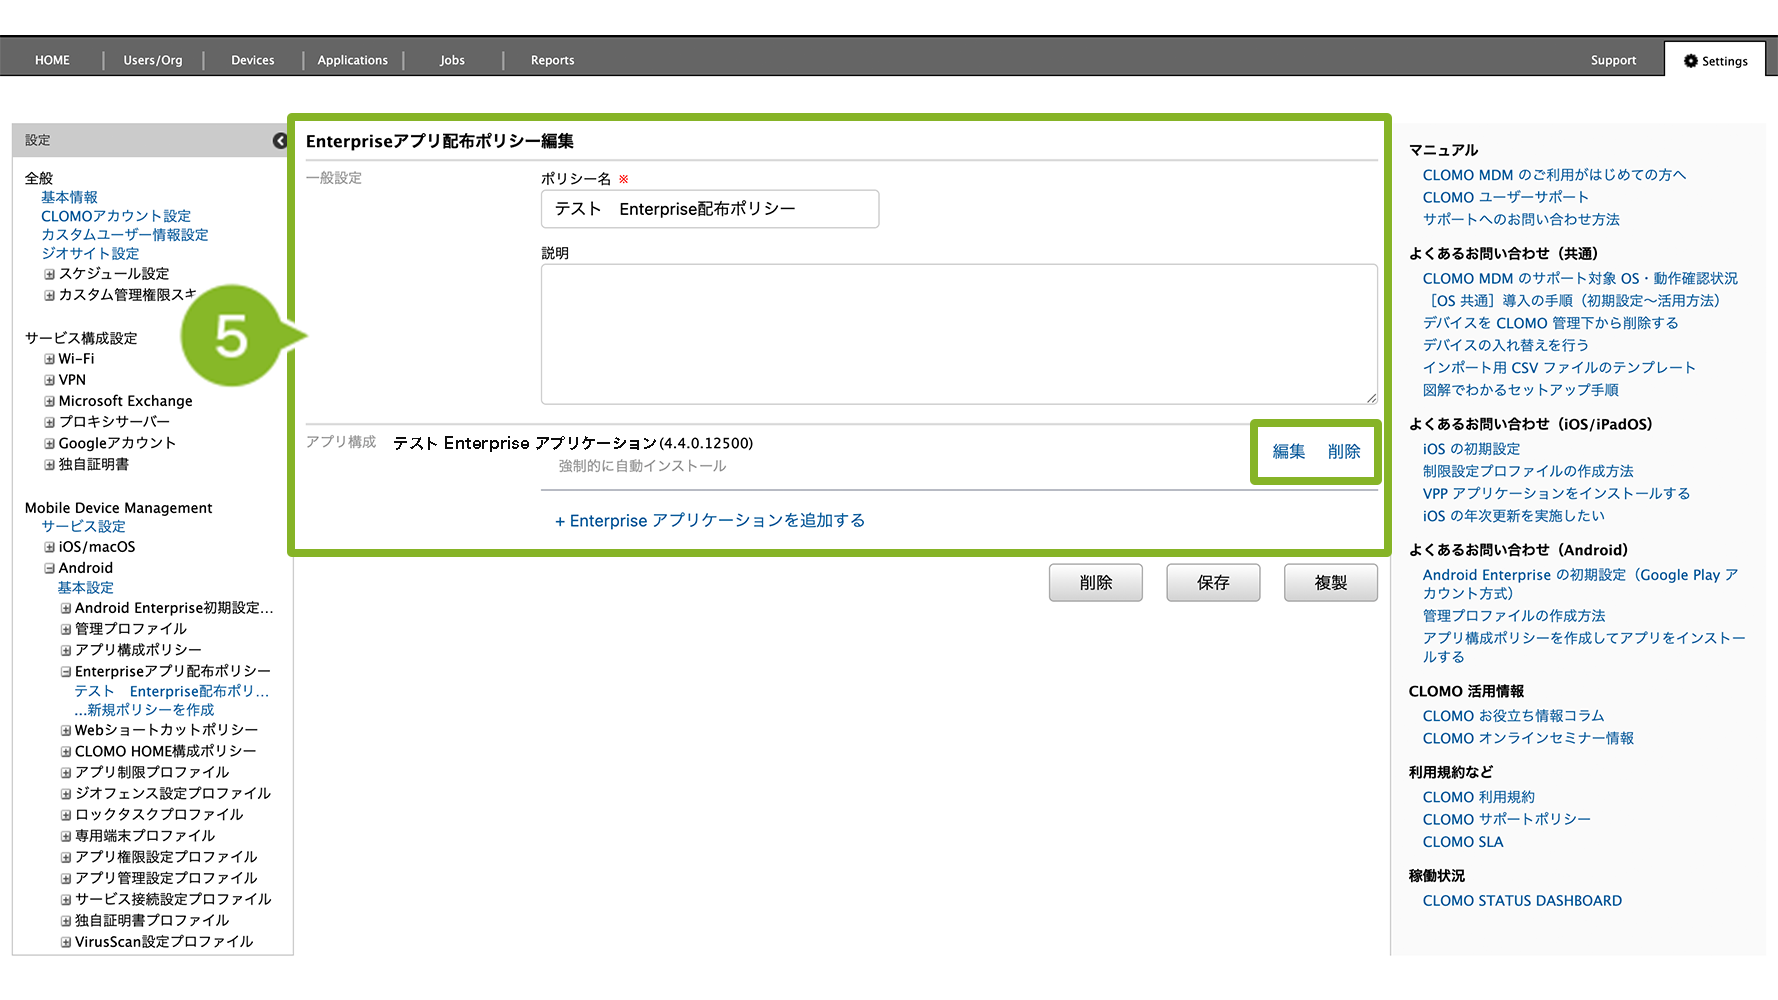Open Settings gear tab
The width and height of the screenshot is (1778, 1000).
point(1715,61)
